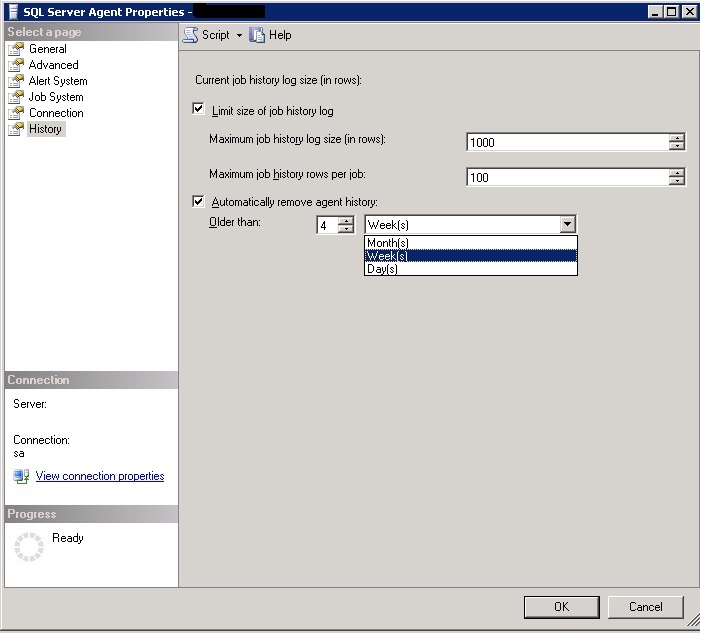Click the 'sa' connection value
The height and width of the screenshot is (633, 701).
point(19,453)
